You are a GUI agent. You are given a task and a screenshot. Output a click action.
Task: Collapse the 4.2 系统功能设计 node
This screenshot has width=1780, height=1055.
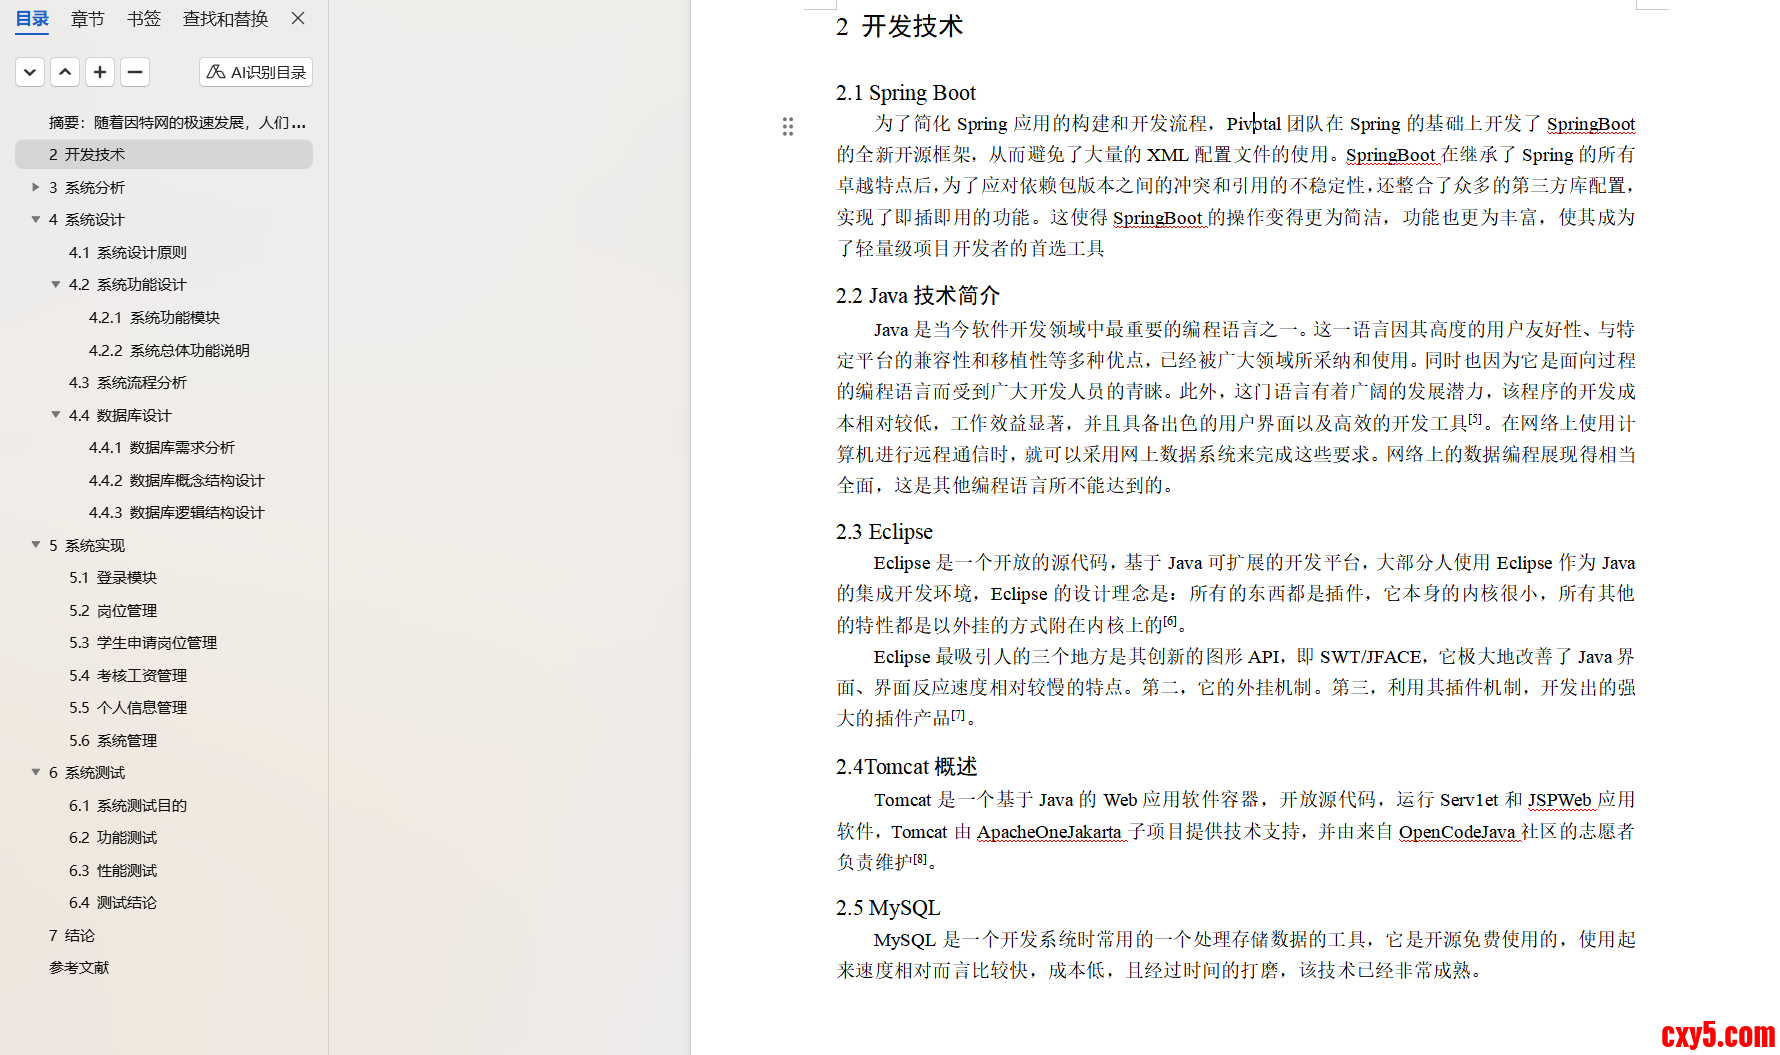(56, 284)
